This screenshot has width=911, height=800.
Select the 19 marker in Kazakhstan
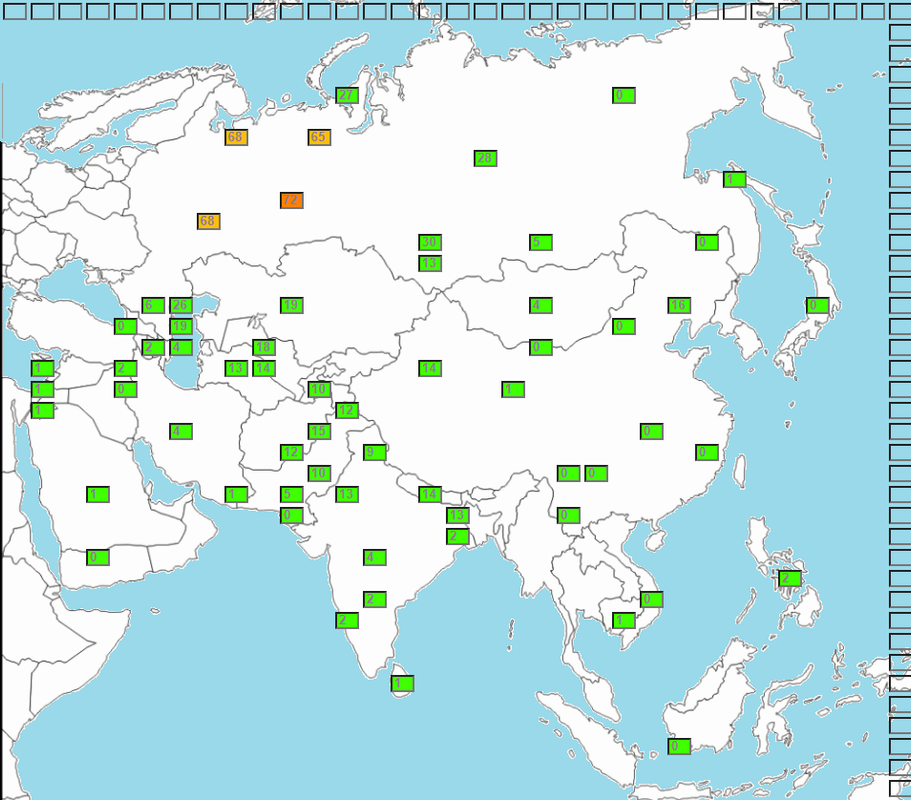[x=292, y=306]
